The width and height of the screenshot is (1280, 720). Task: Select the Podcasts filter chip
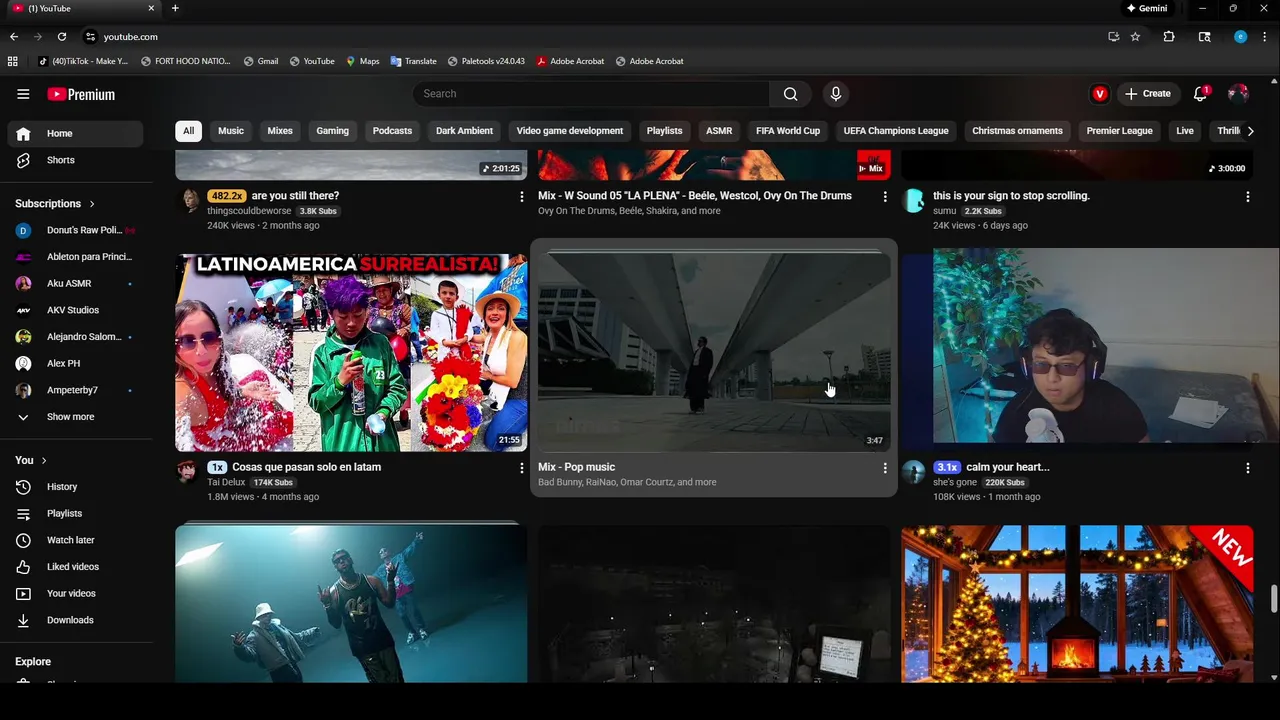[x=392, y=131]
